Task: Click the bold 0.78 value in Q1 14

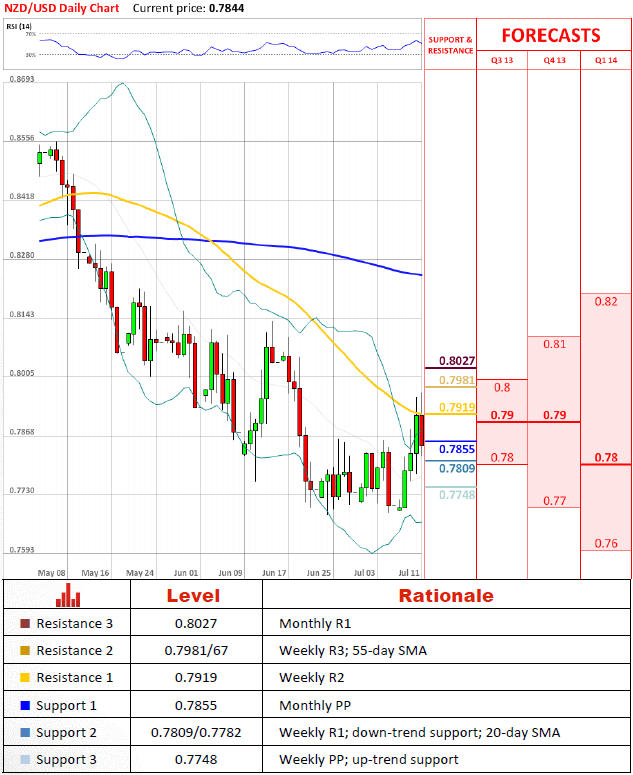Action: [x=606, y=458]
